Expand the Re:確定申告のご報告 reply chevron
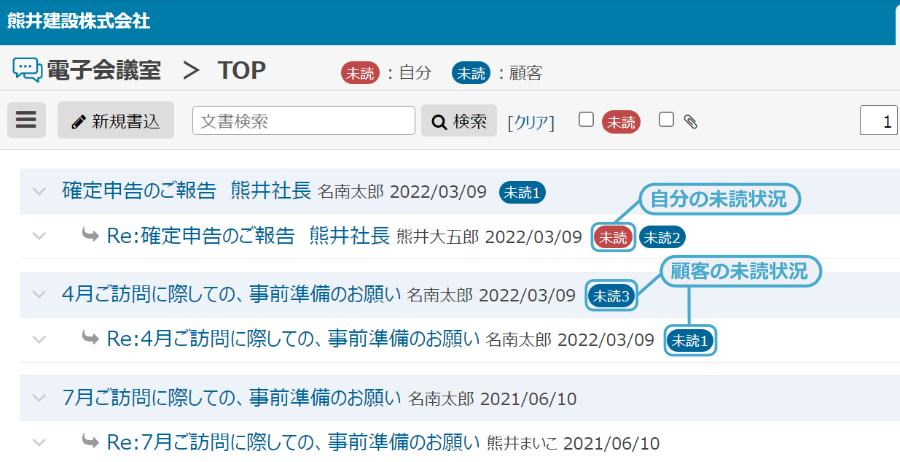900x462 pixels. click(x=39, y=237)
